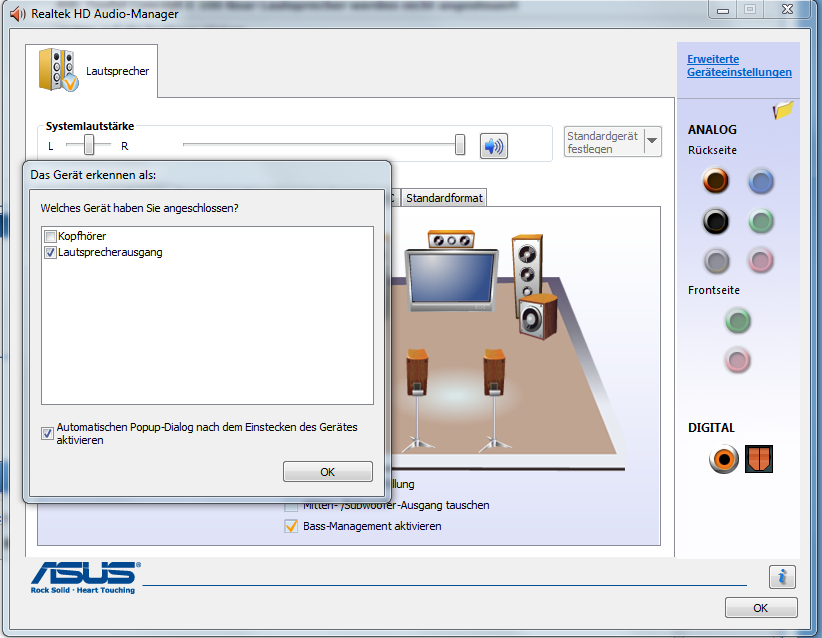Image resolution: width=822 pixels, height=638 pixels.
Task: Select the Lautsprecher device tab
Action: pyautogui.click(x=92, y=71)
